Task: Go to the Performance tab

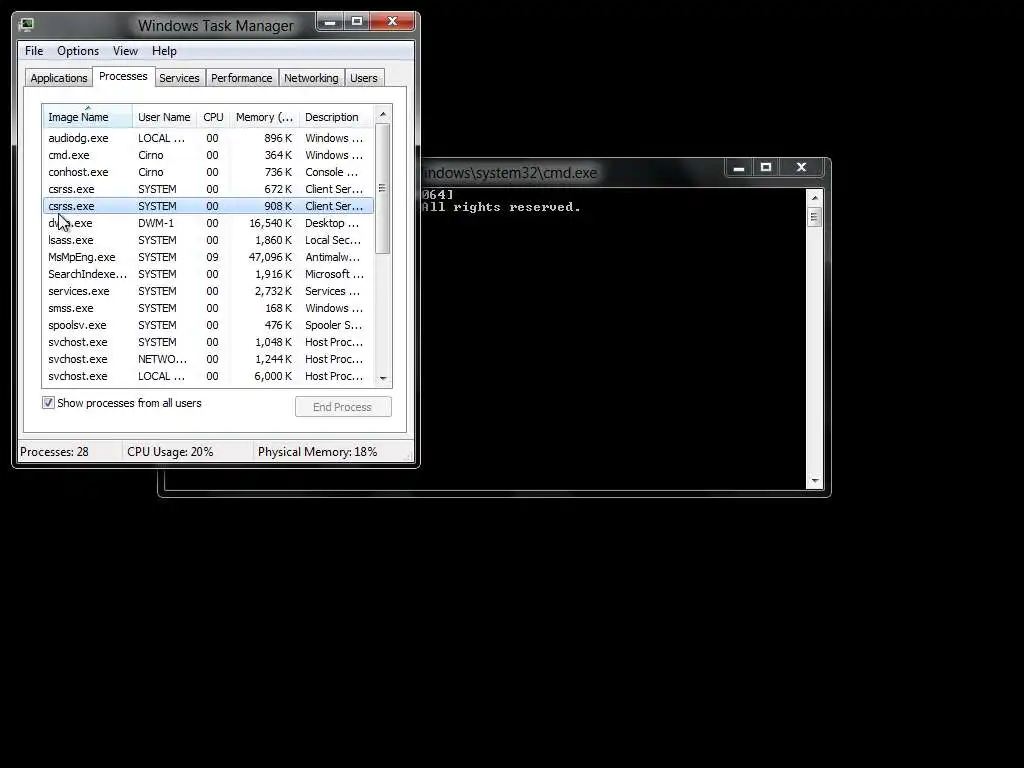Action: [x=242, y=78]
